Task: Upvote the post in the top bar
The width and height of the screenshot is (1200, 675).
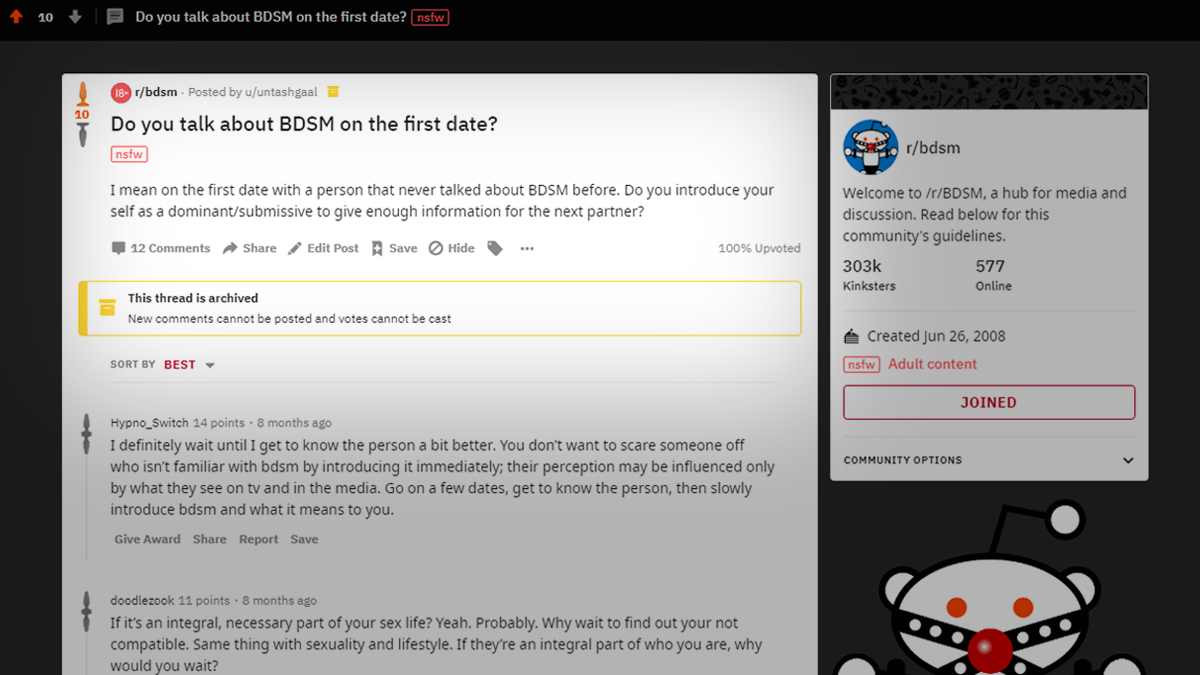Action: click(x=16, y=17)
